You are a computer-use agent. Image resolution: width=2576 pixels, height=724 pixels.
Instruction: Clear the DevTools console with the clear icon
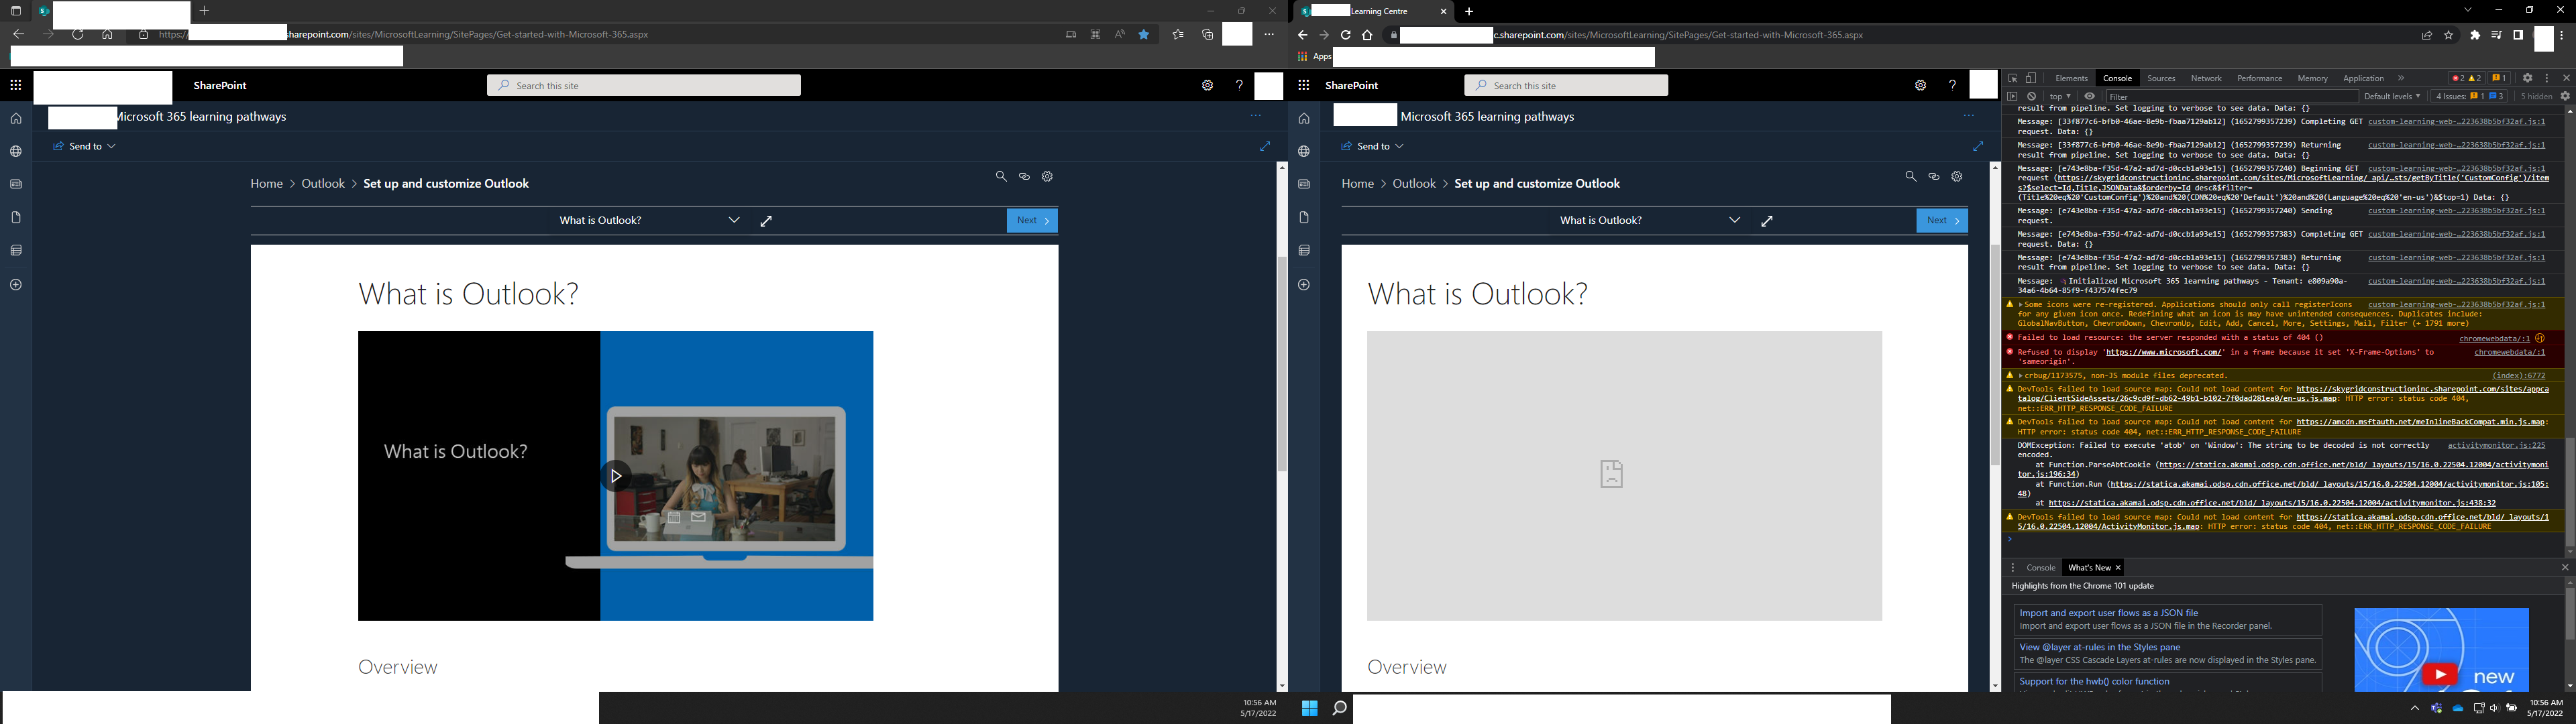coord(2031,96)
